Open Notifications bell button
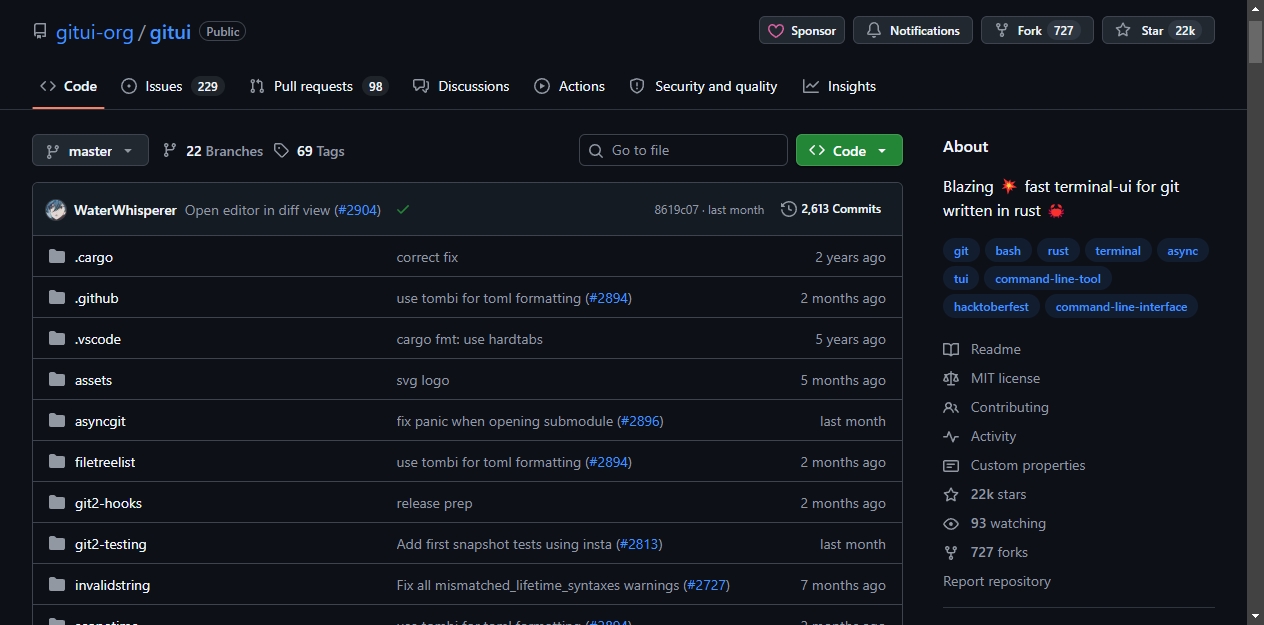The height and width of the screenshot is (625, 1264). [x=913, y=31]
